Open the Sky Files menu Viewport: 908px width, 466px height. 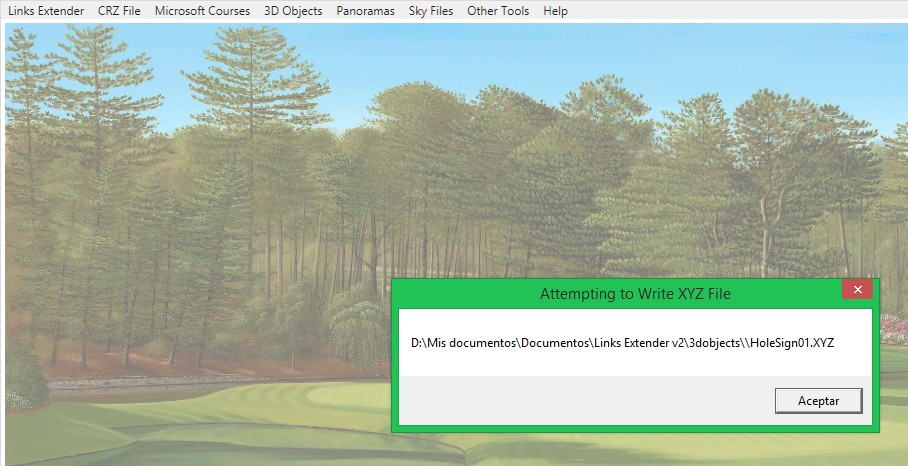click(430, 11)
